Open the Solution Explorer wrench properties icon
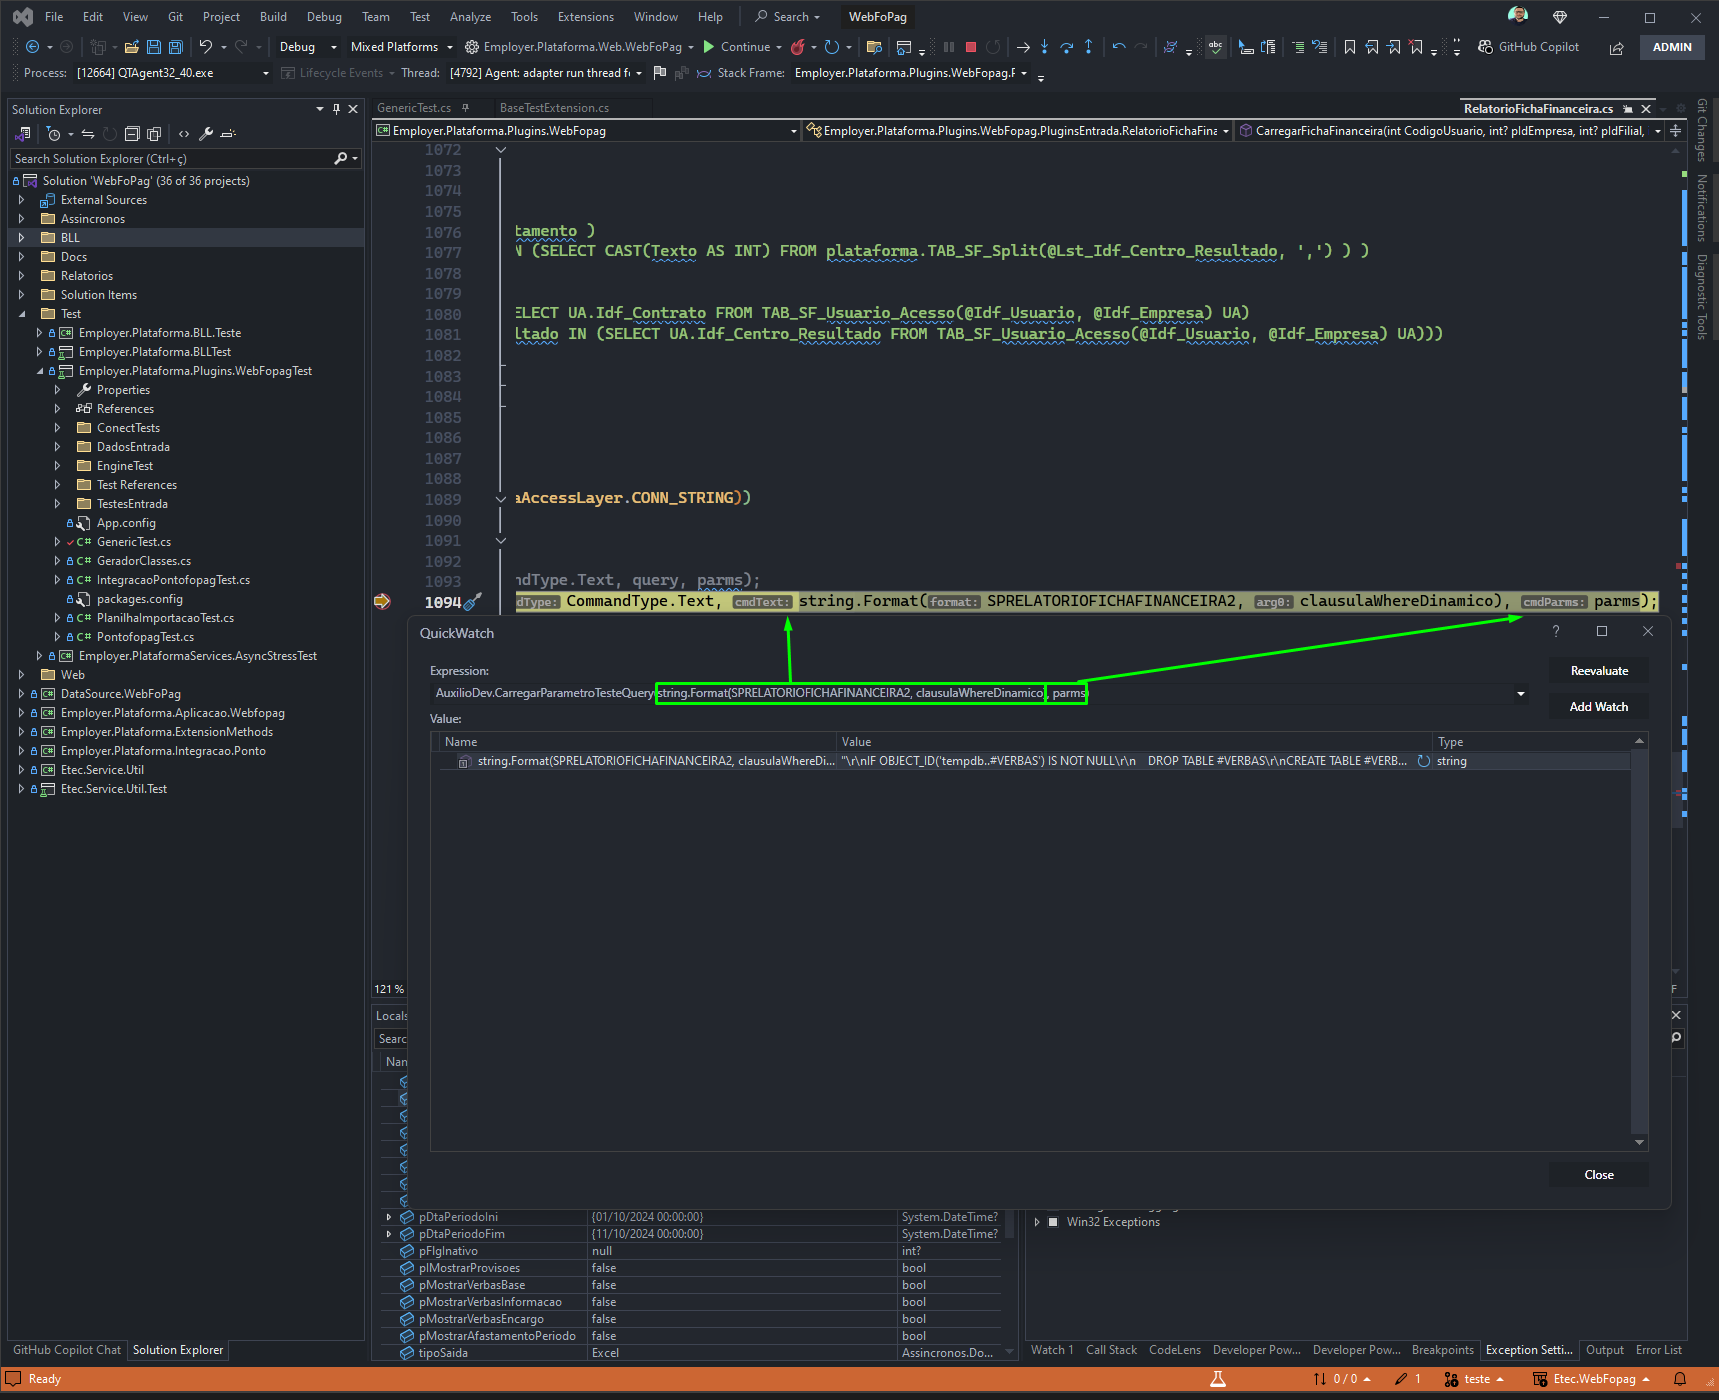Image resolution: width=1719 pixels, height=1400 pixels. click(x=206, y=134)
